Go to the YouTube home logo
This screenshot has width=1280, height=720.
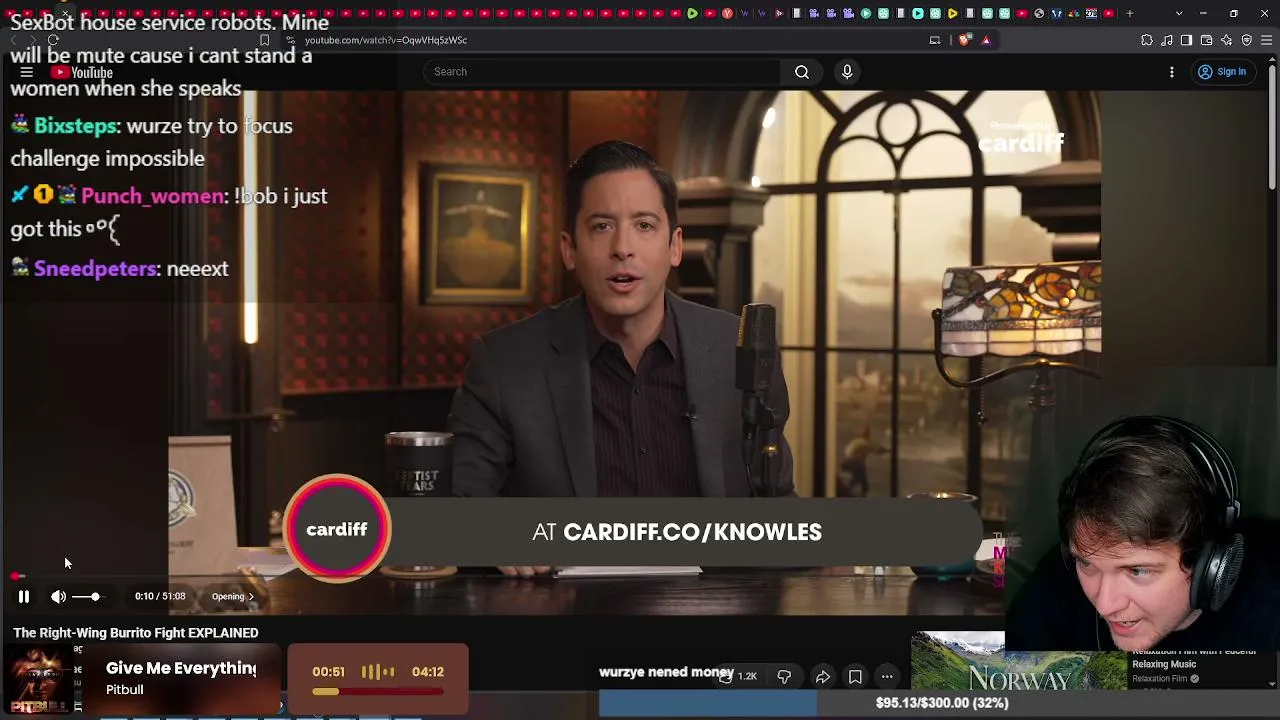[82, 72]
